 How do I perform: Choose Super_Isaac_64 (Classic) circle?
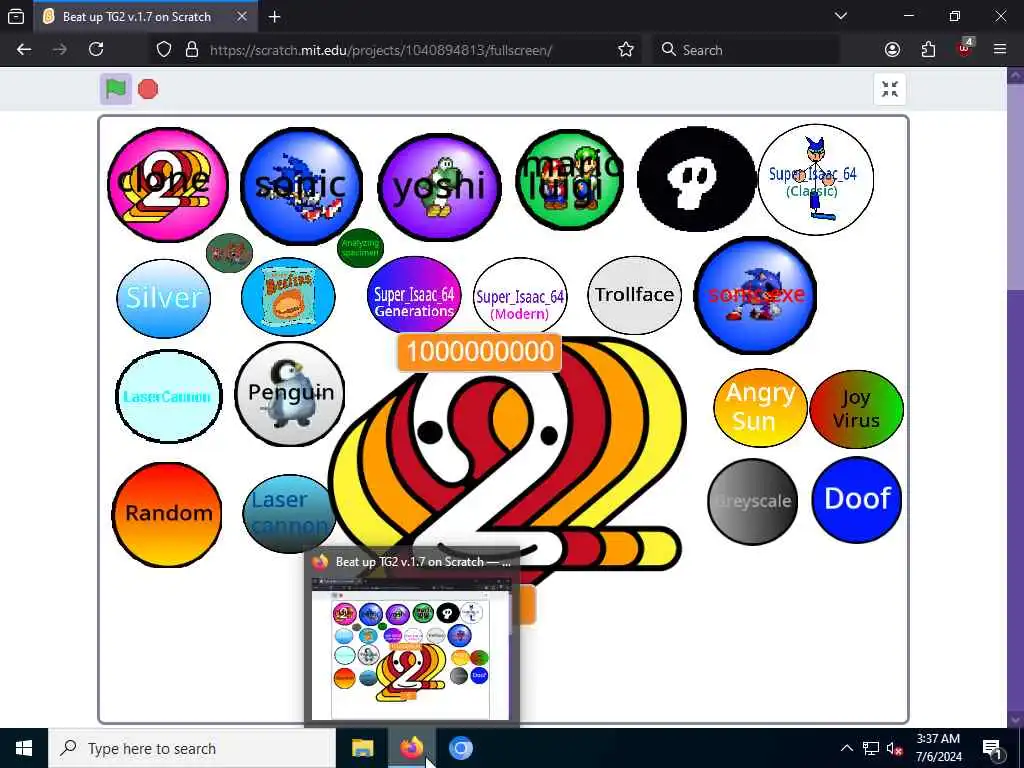pos(815,180)
